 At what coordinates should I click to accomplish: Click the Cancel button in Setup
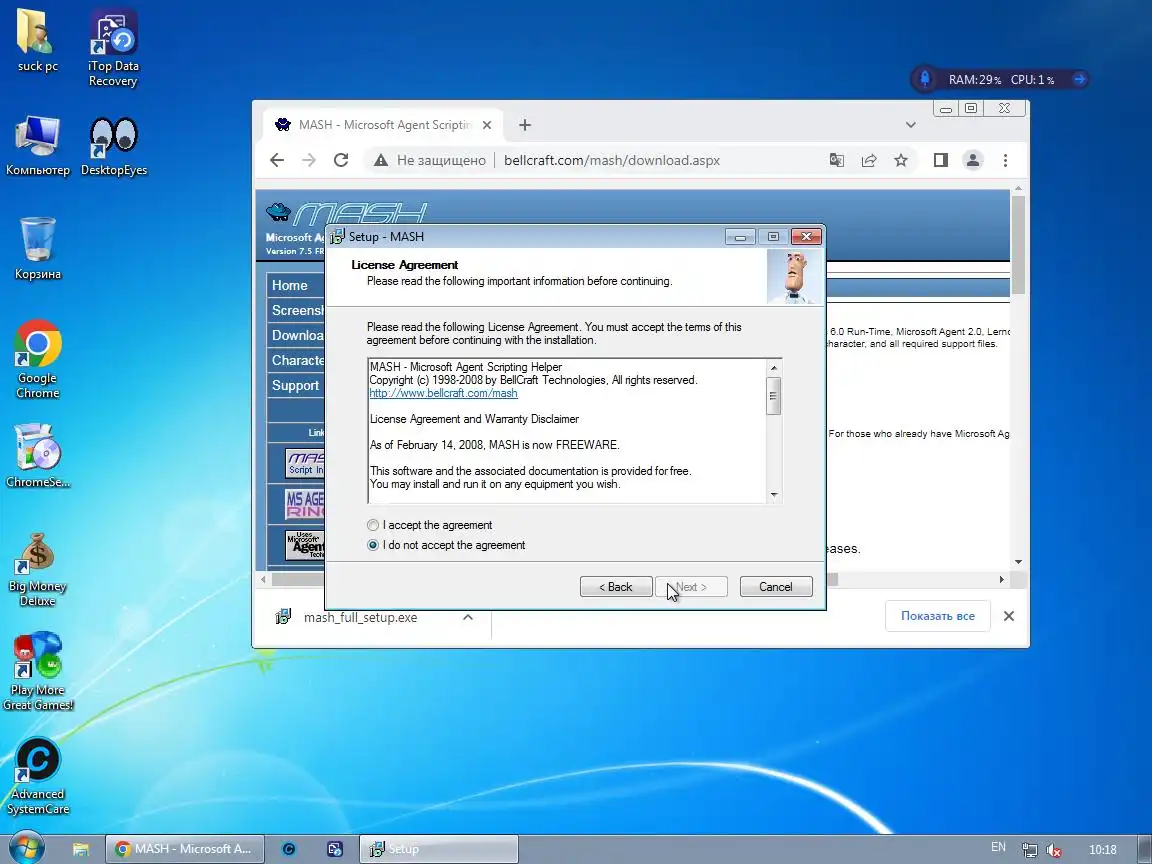coord(776,586)
